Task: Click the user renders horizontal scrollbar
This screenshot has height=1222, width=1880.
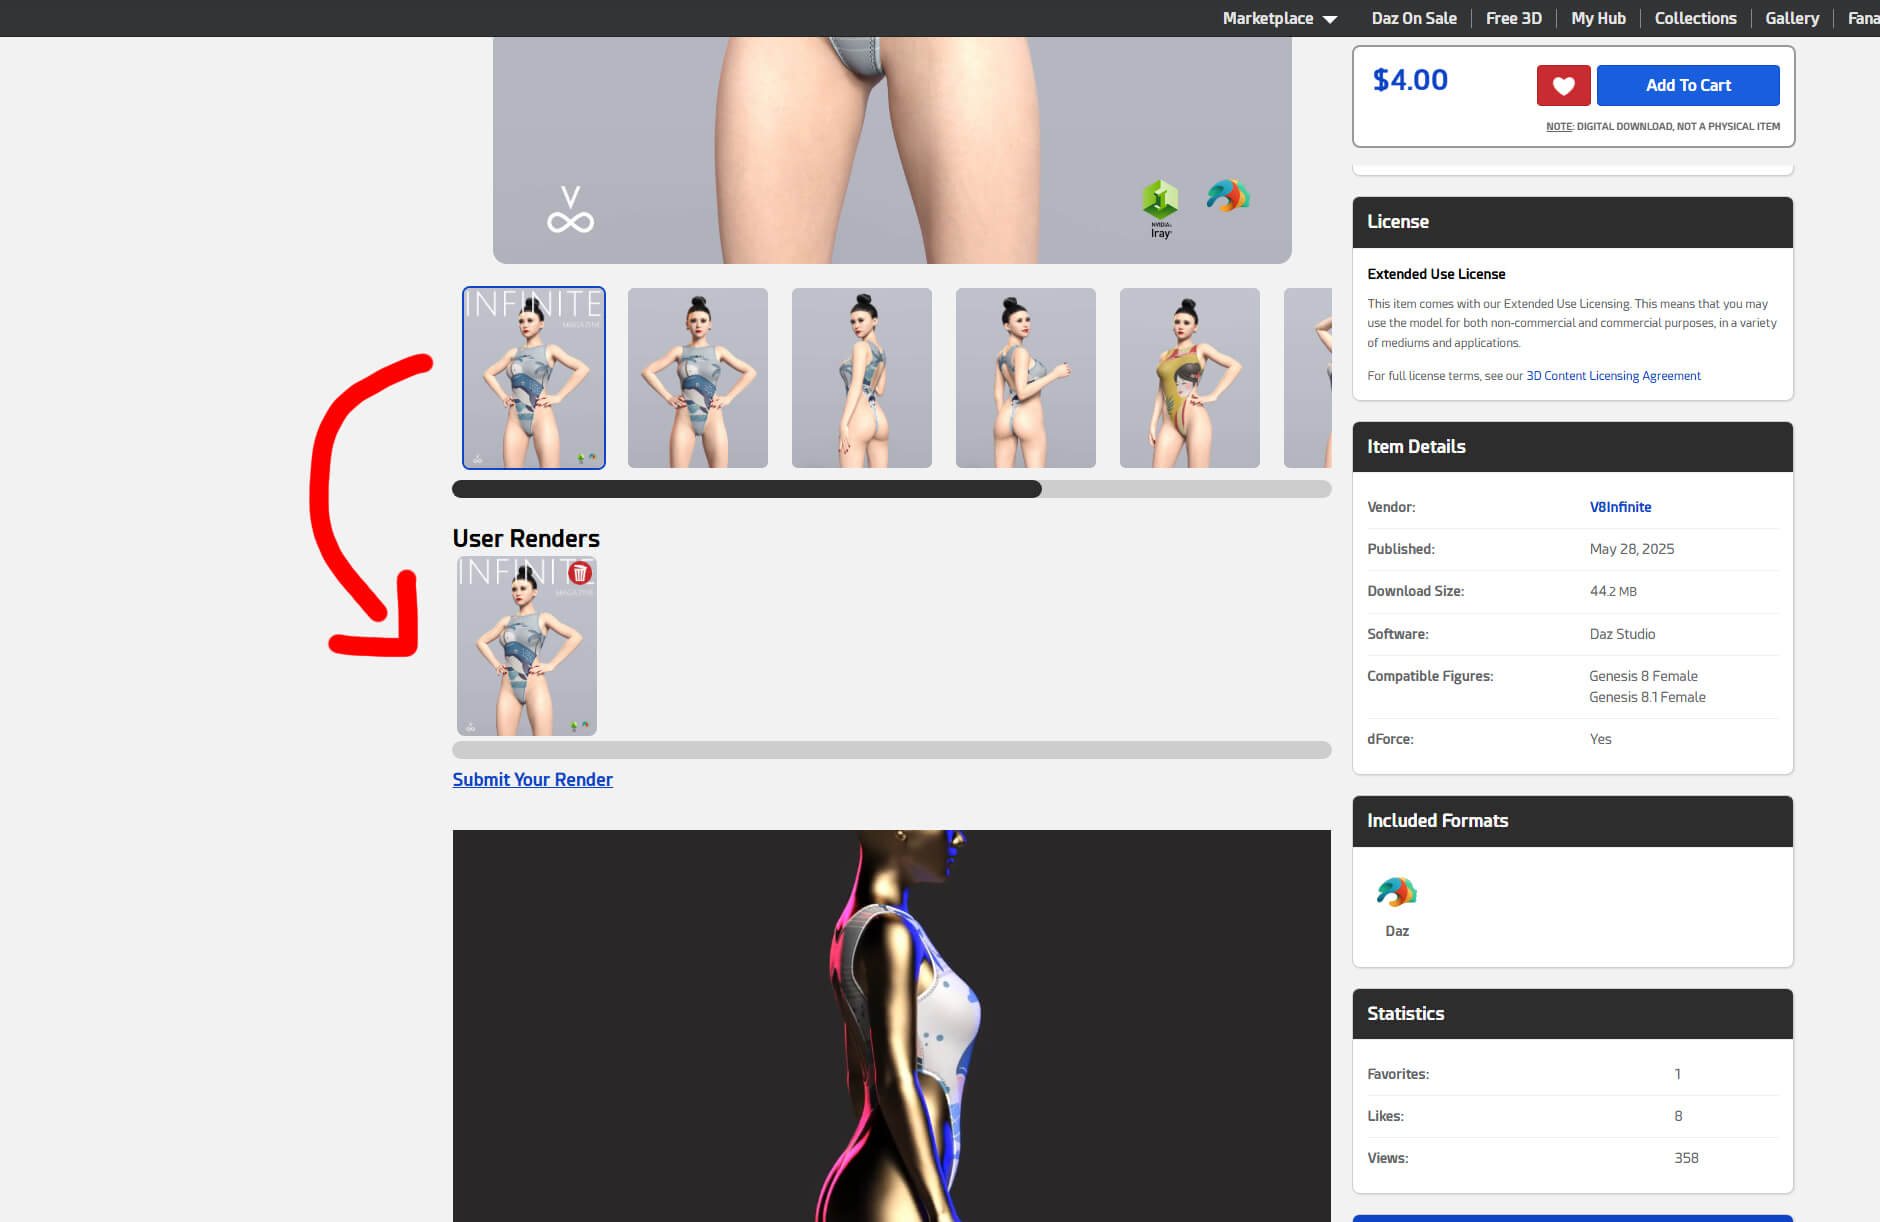Action: tap(891, 750)
